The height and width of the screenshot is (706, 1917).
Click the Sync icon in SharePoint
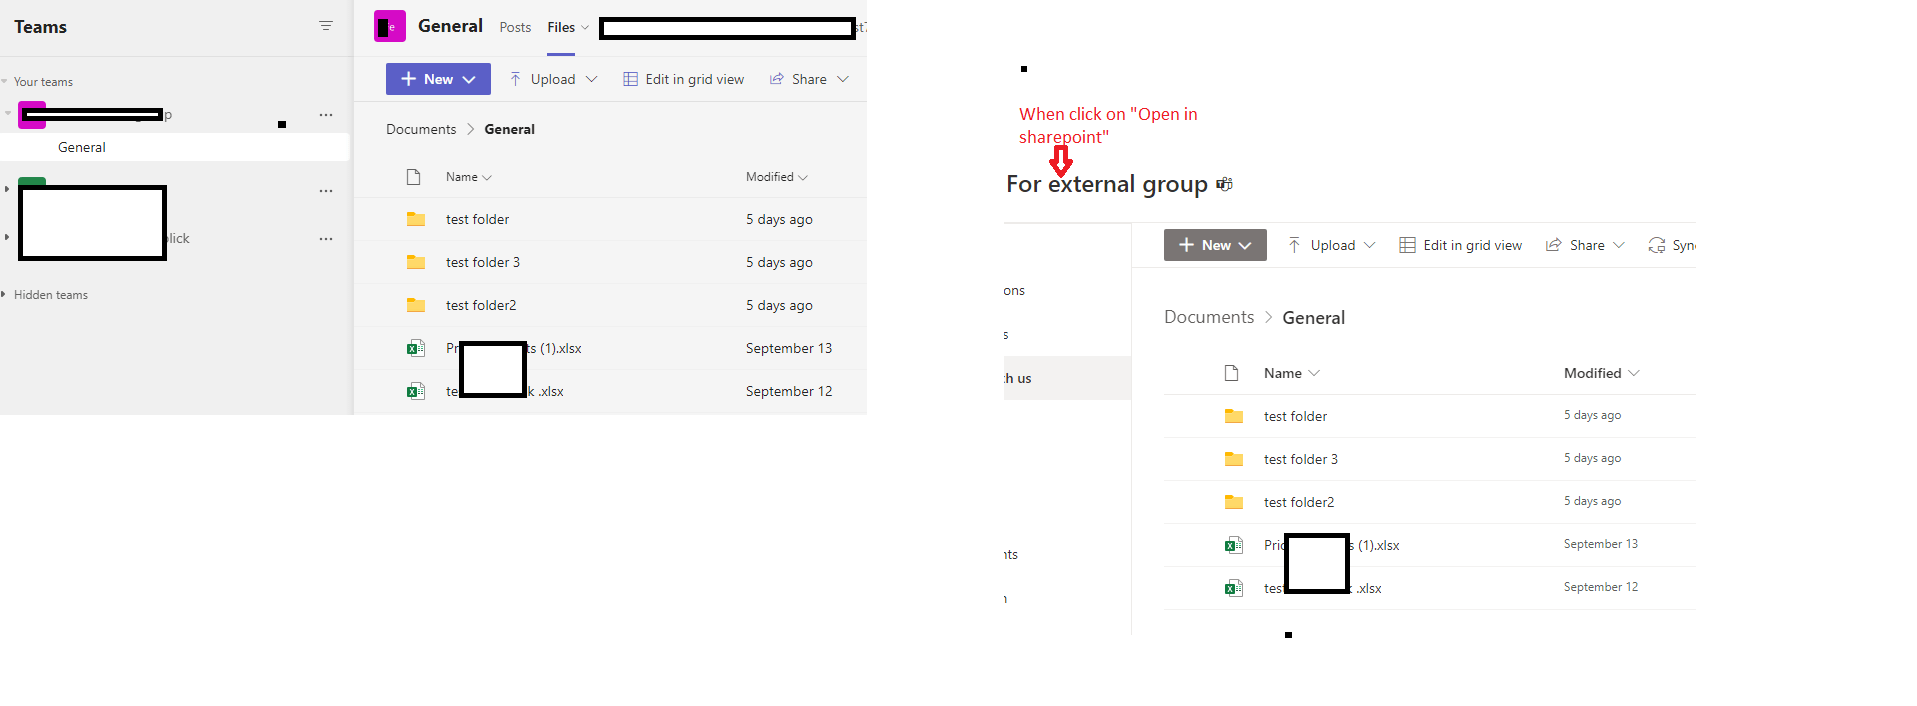point(1657,245)
